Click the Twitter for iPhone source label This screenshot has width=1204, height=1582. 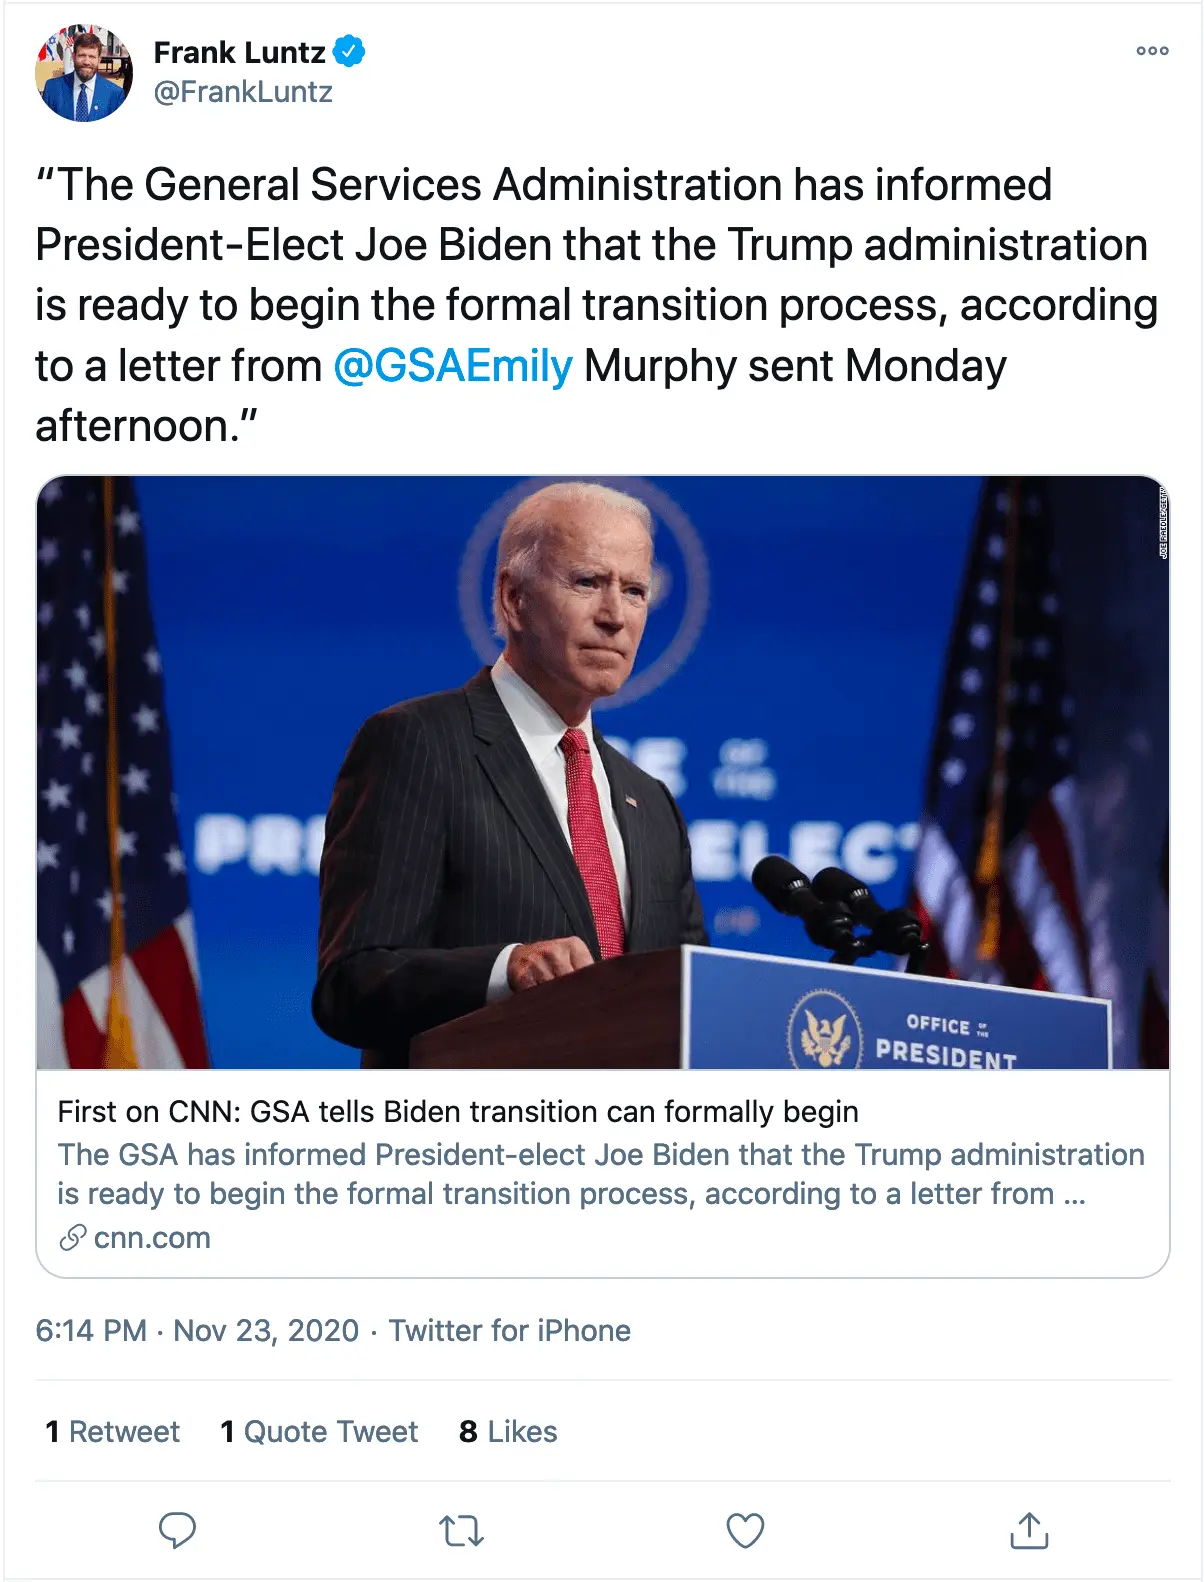510,1331
